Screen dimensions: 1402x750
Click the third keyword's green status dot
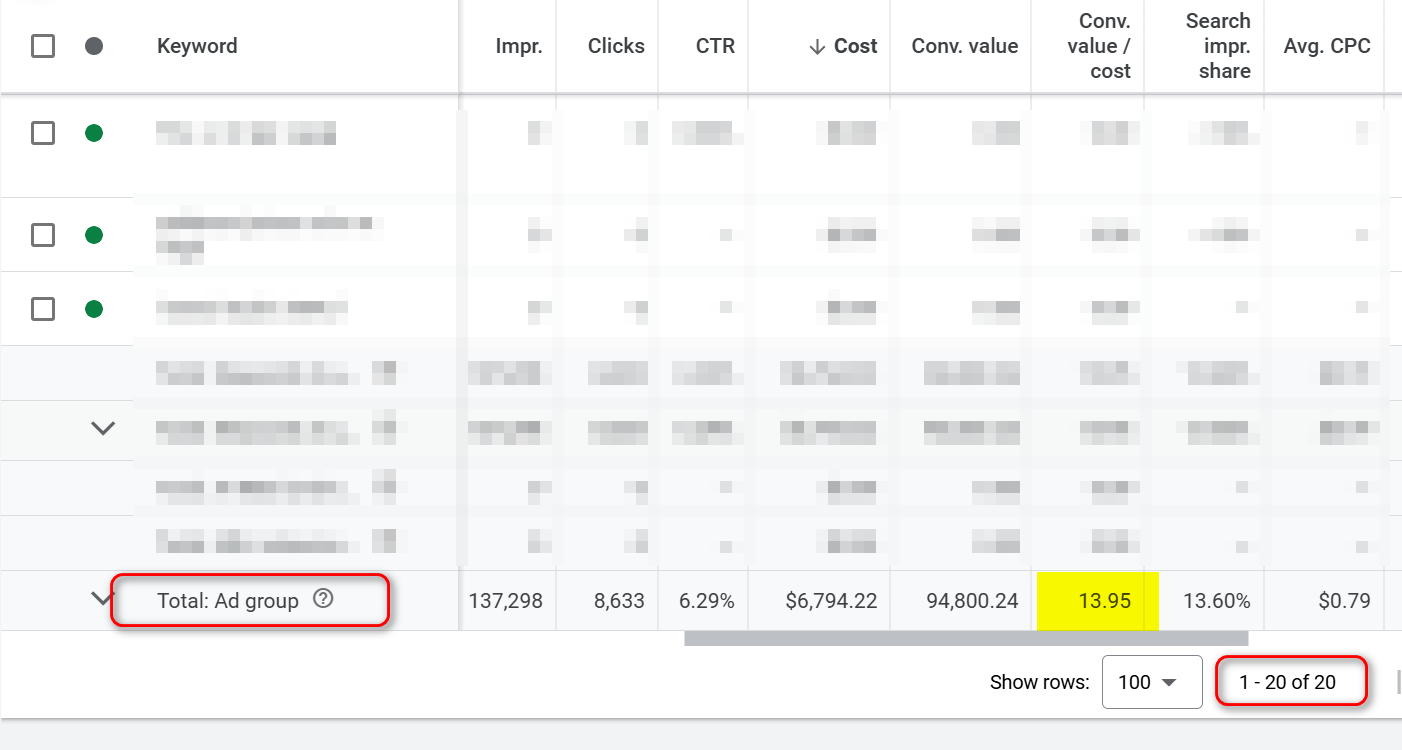(x=94, y=309)
